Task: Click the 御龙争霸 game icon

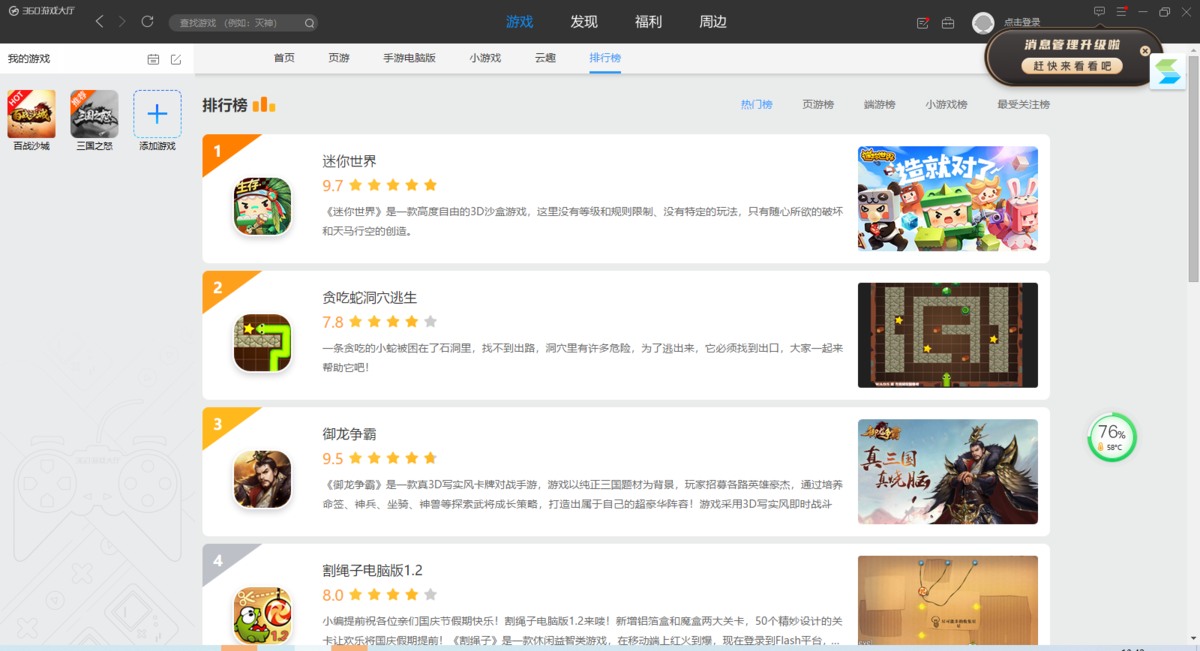Action: pos(263,479)
